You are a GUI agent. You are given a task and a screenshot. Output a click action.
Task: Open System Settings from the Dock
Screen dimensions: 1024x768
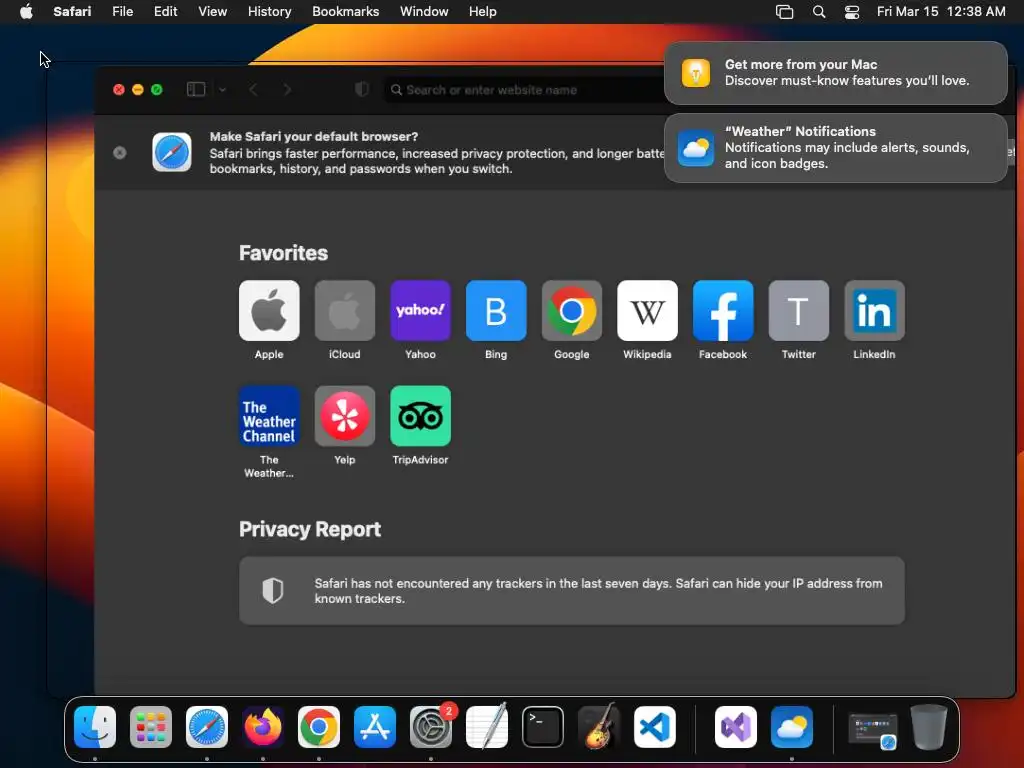[431, 727]
